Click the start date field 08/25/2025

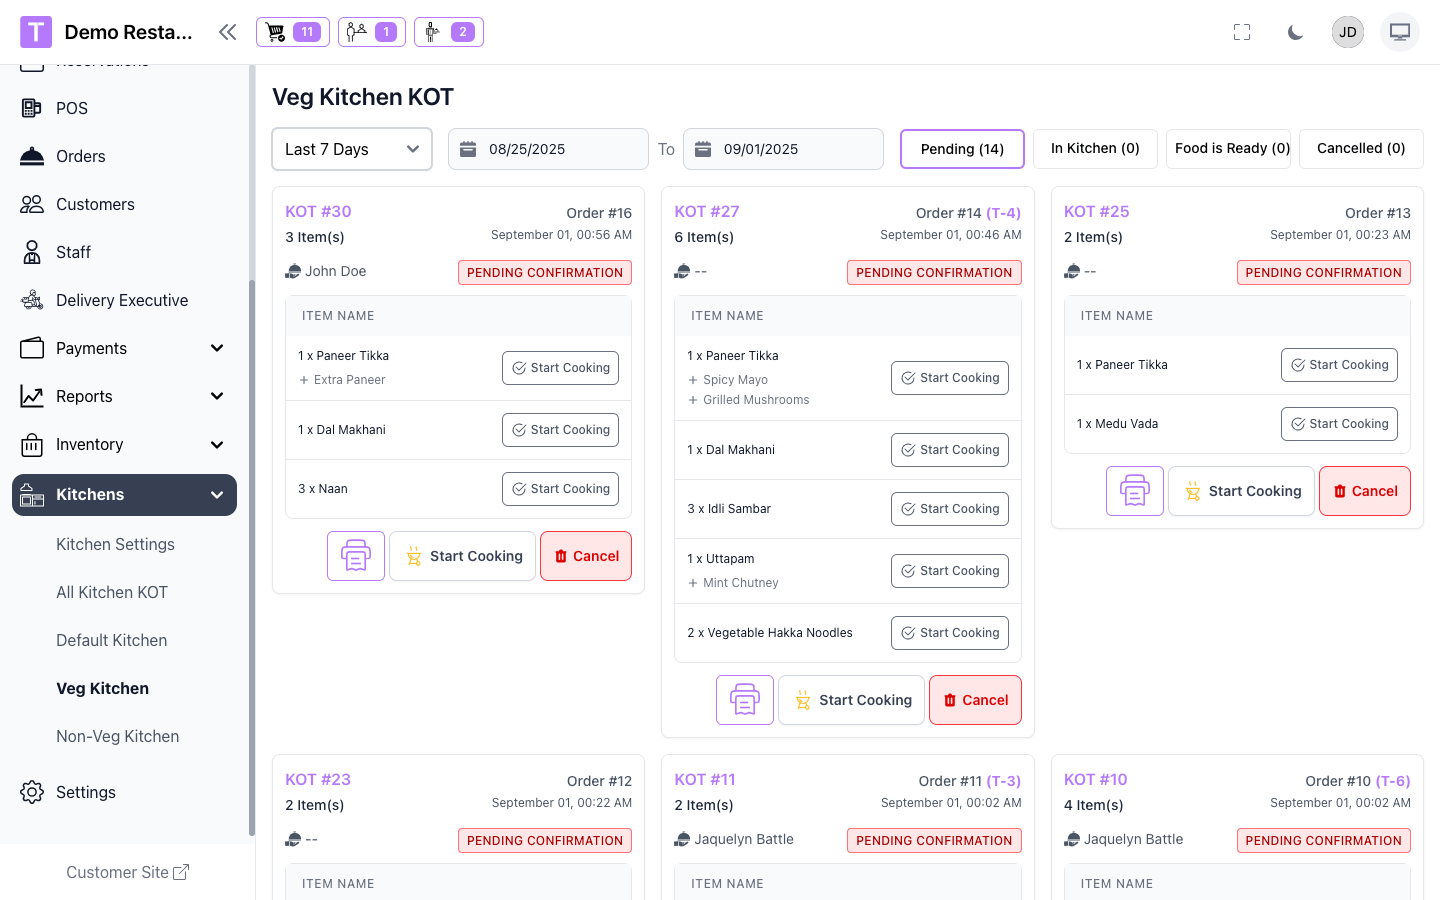pos(548,149)
